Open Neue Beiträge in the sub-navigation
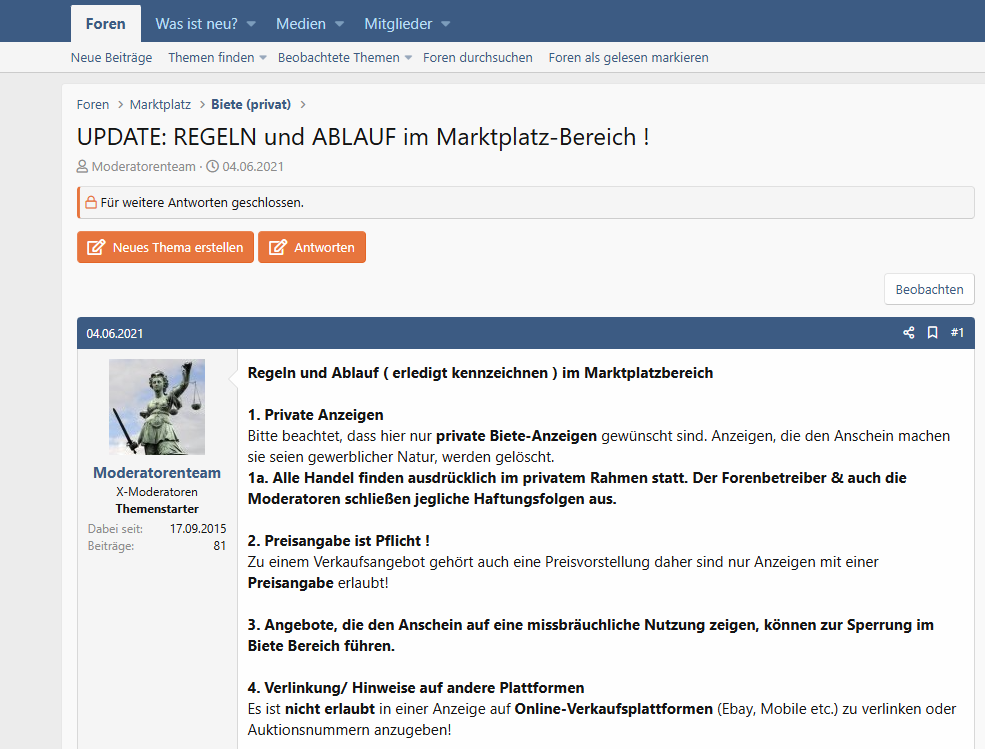The height and width of the screenshot is (749, 985). 111,58
